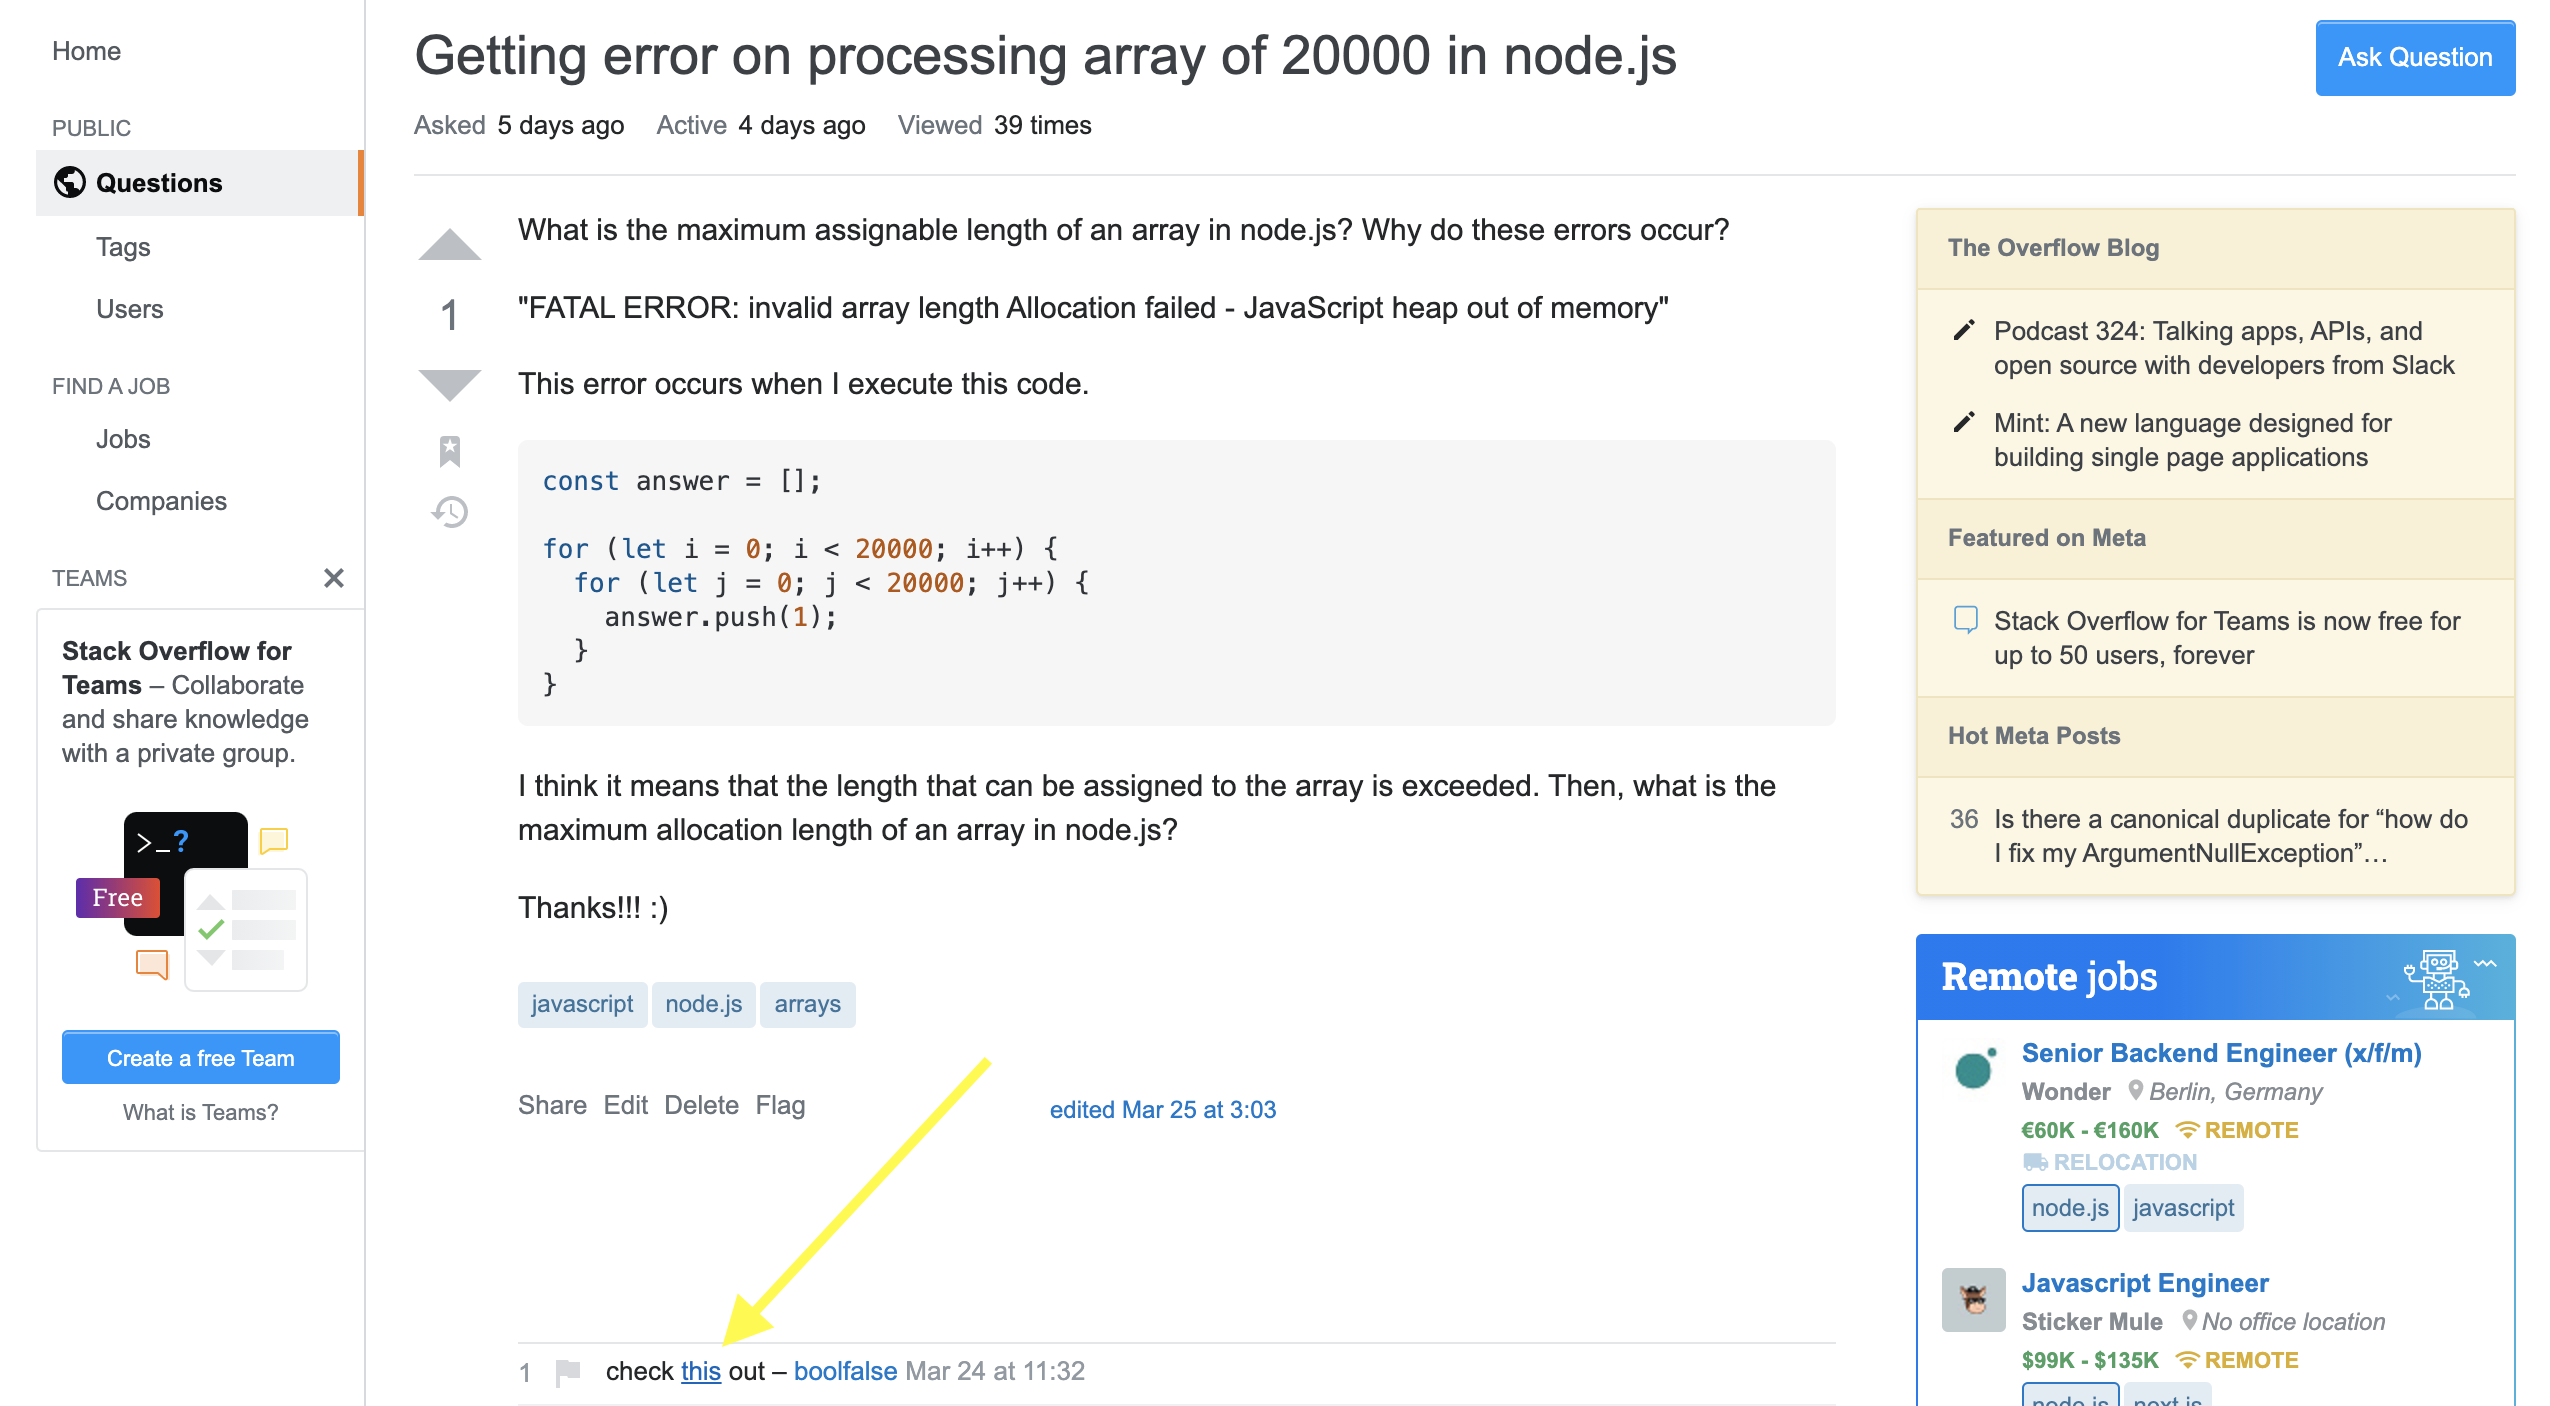Image resolution: width=2550 pixels, height=1406 pixels.
Task: Open 'edited Mar 25 at 3:03' link
Action: point(1162,1109)
